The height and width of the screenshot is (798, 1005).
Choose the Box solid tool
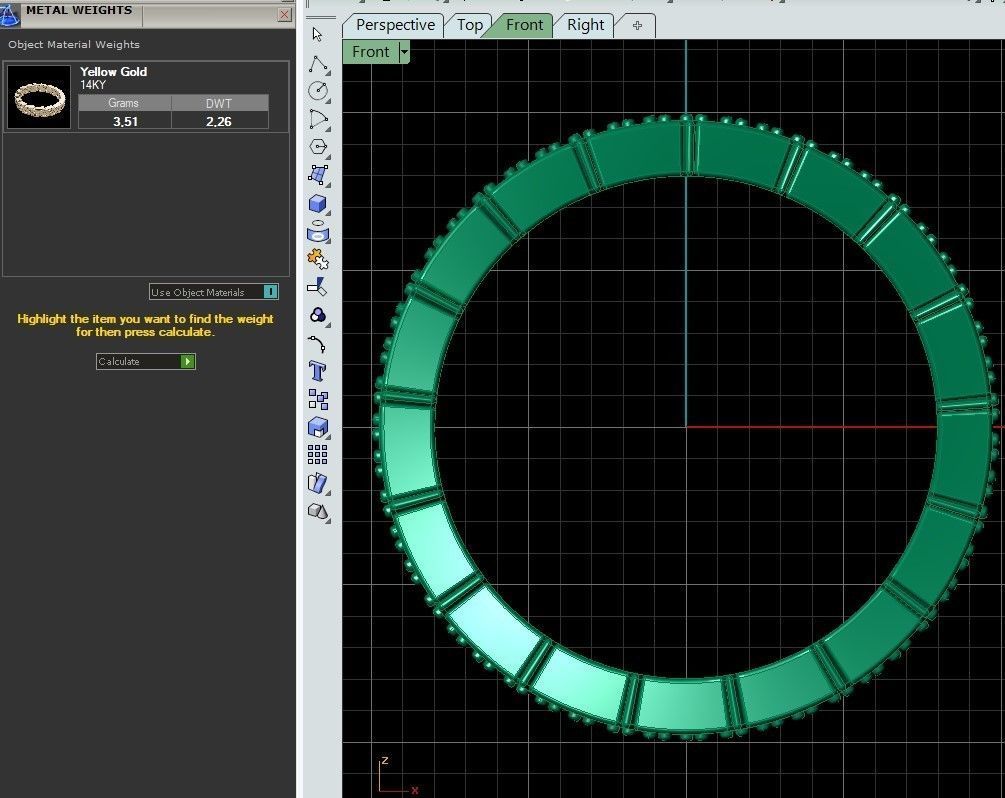tap(318, 204)
